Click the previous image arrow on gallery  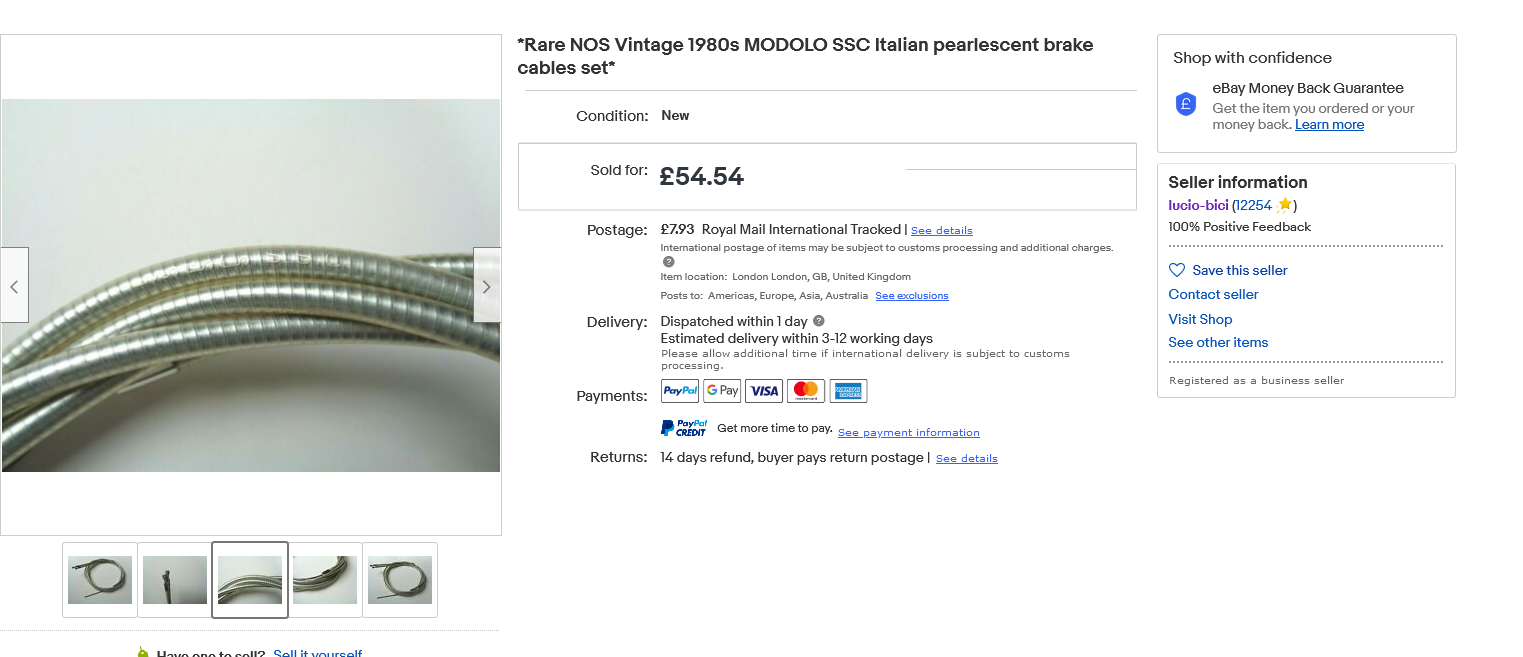[x=14, y=286]
